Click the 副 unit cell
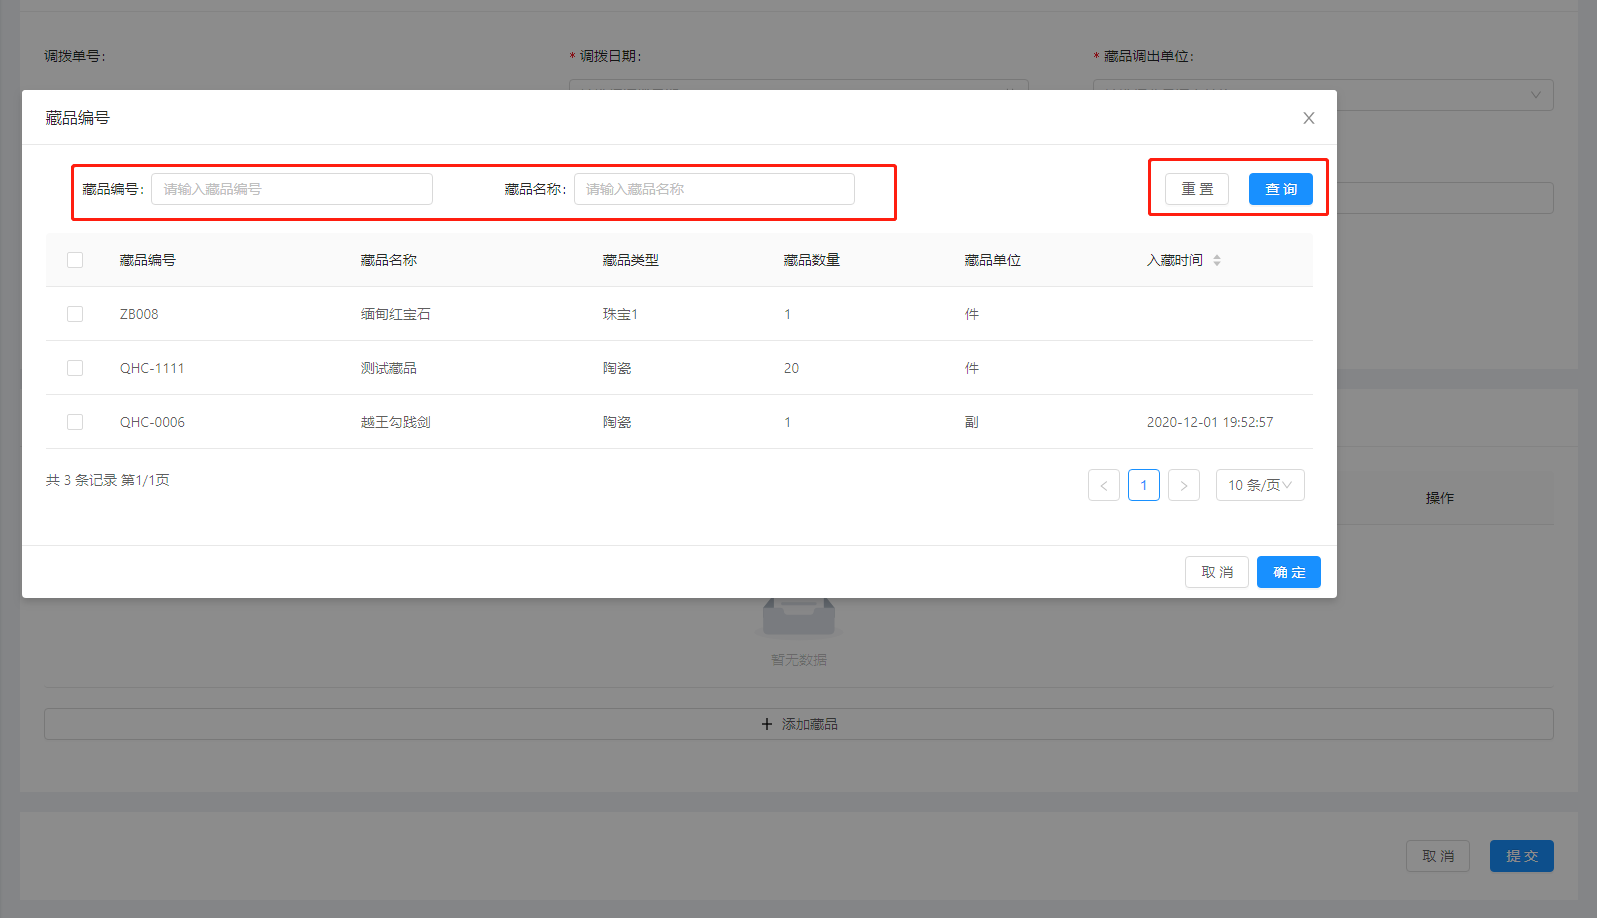The width and height of the screenshot is (1597, 918). pyautogui.click(x=971, y=422)
